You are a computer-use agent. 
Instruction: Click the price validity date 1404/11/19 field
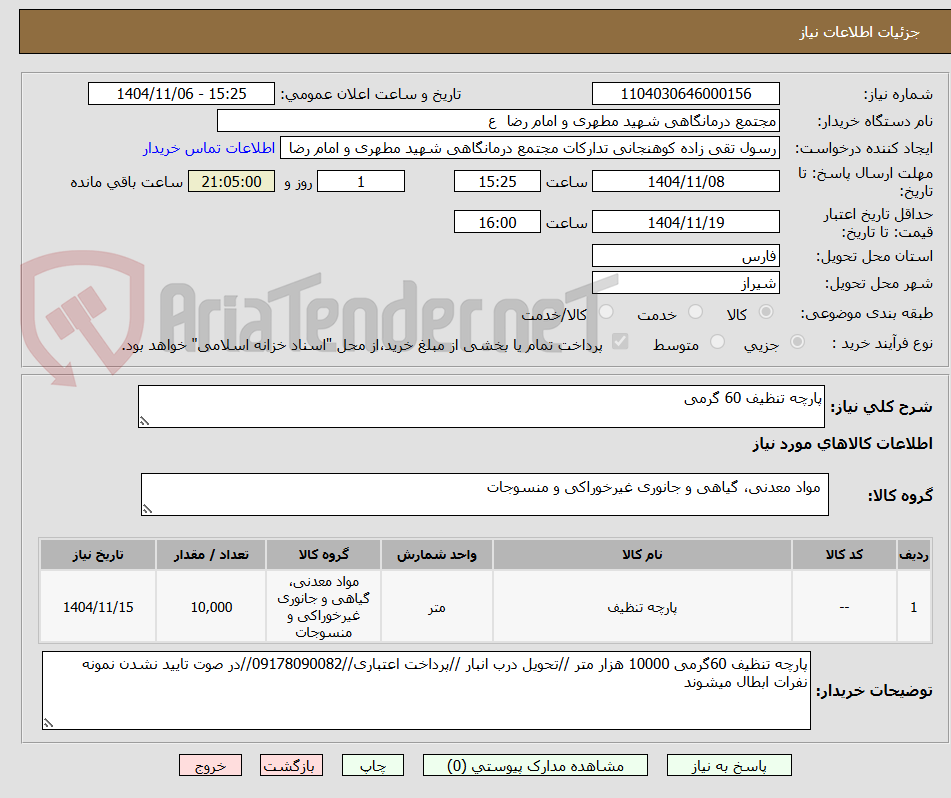(685, 222)
